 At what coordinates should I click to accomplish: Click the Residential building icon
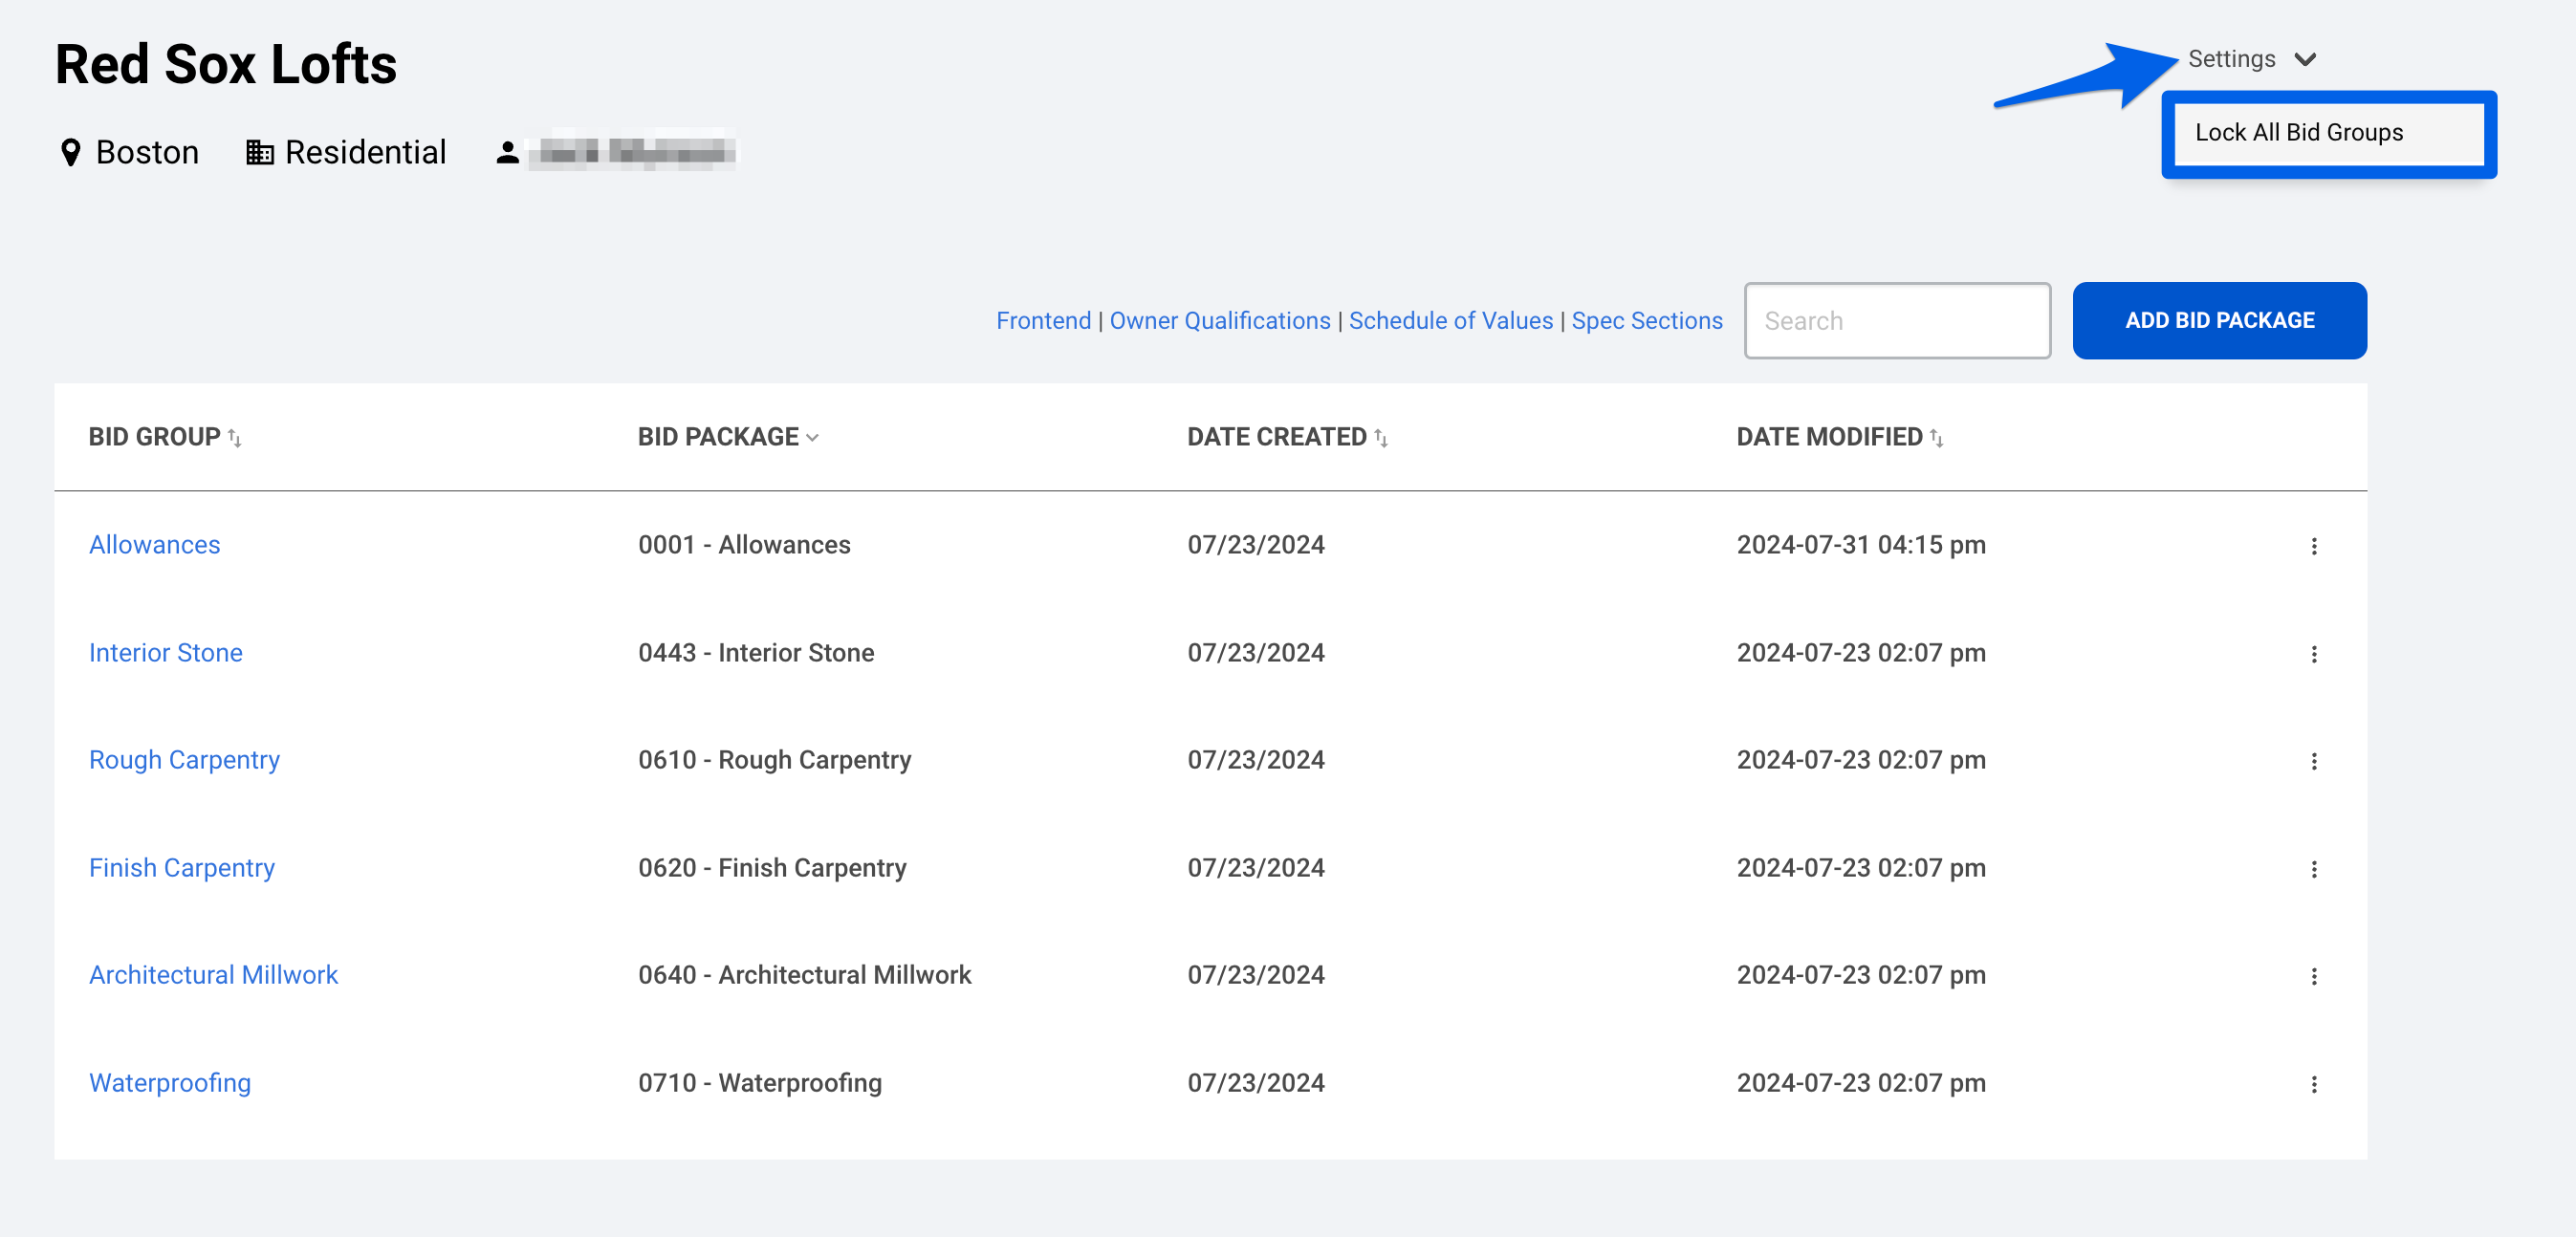click(259, 153)
